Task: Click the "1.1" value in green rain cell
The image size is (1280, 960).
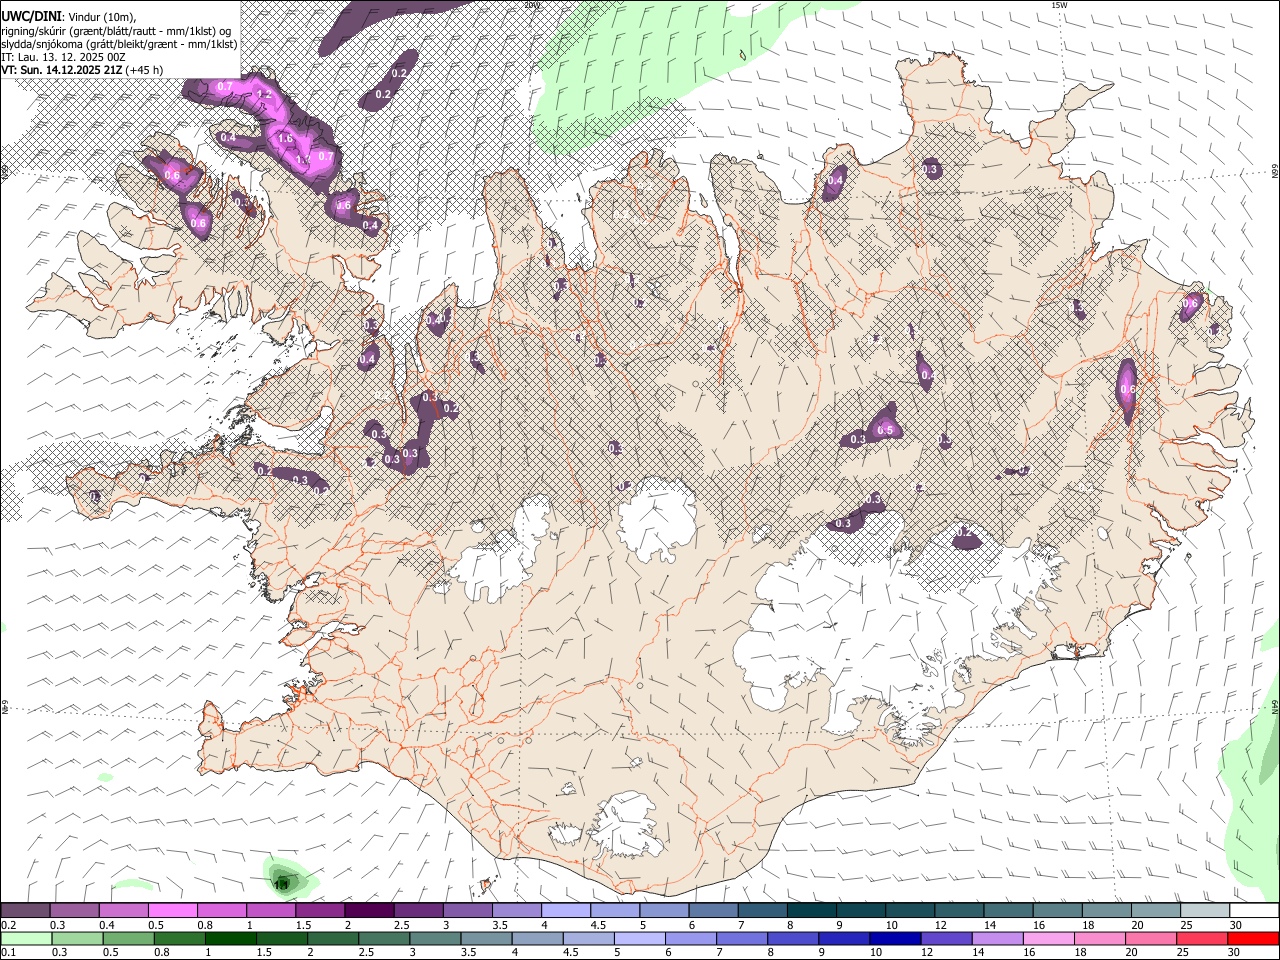Action: [281, 884]
